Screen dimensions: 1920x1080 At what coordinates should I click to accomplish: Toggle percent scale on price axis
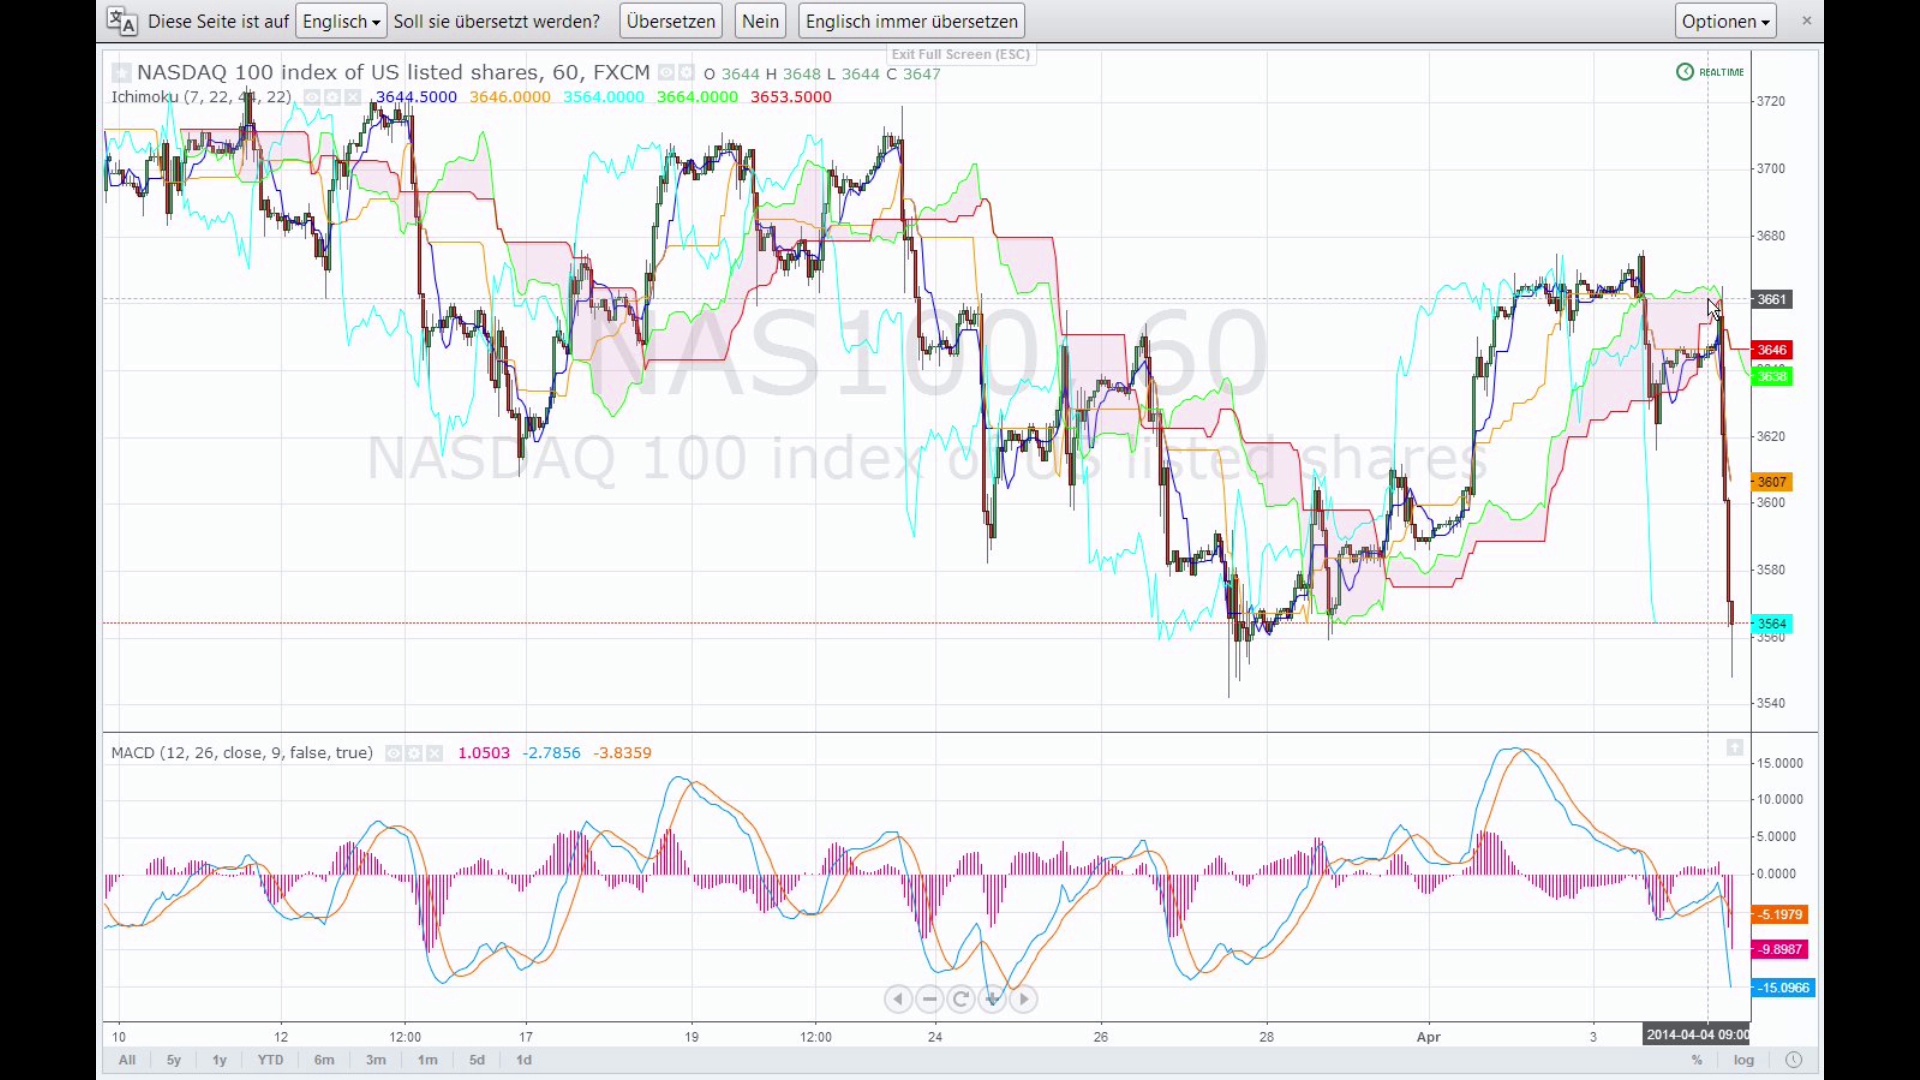coord(1697,1060)
